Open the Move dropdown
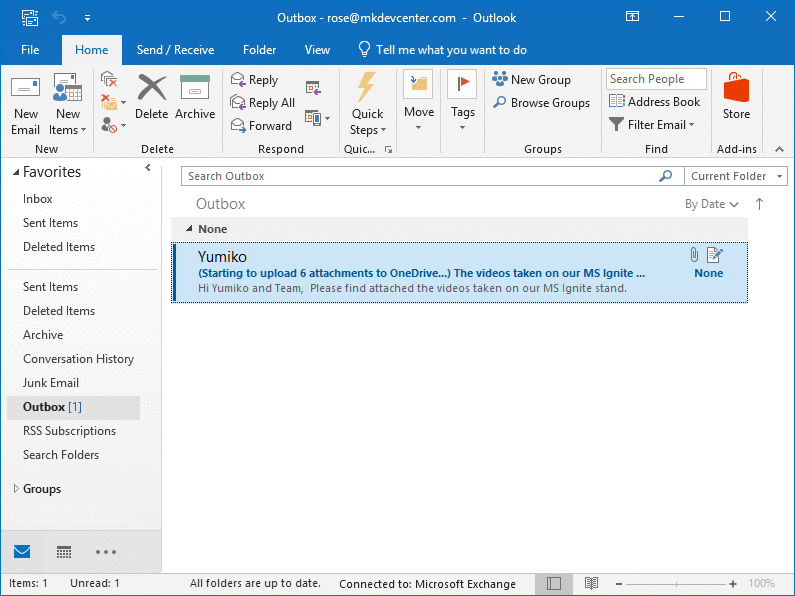795x596 pixels. 419,101
